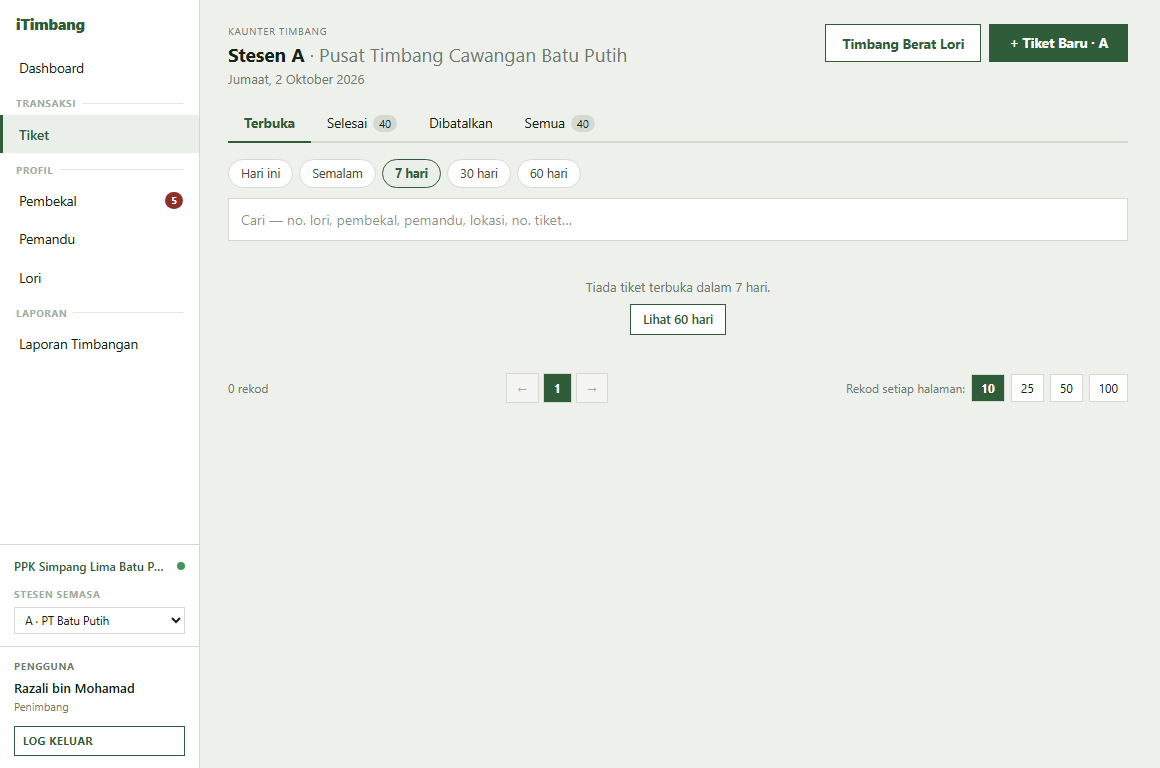
Task: Click the Timbang Berat Lori button
Action: tap(903, 44)
